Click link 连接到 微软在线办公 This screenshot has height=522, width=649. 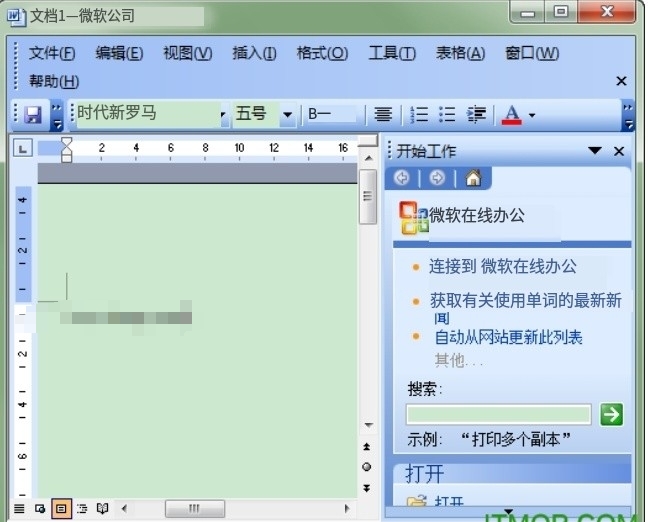coord(502,267)
